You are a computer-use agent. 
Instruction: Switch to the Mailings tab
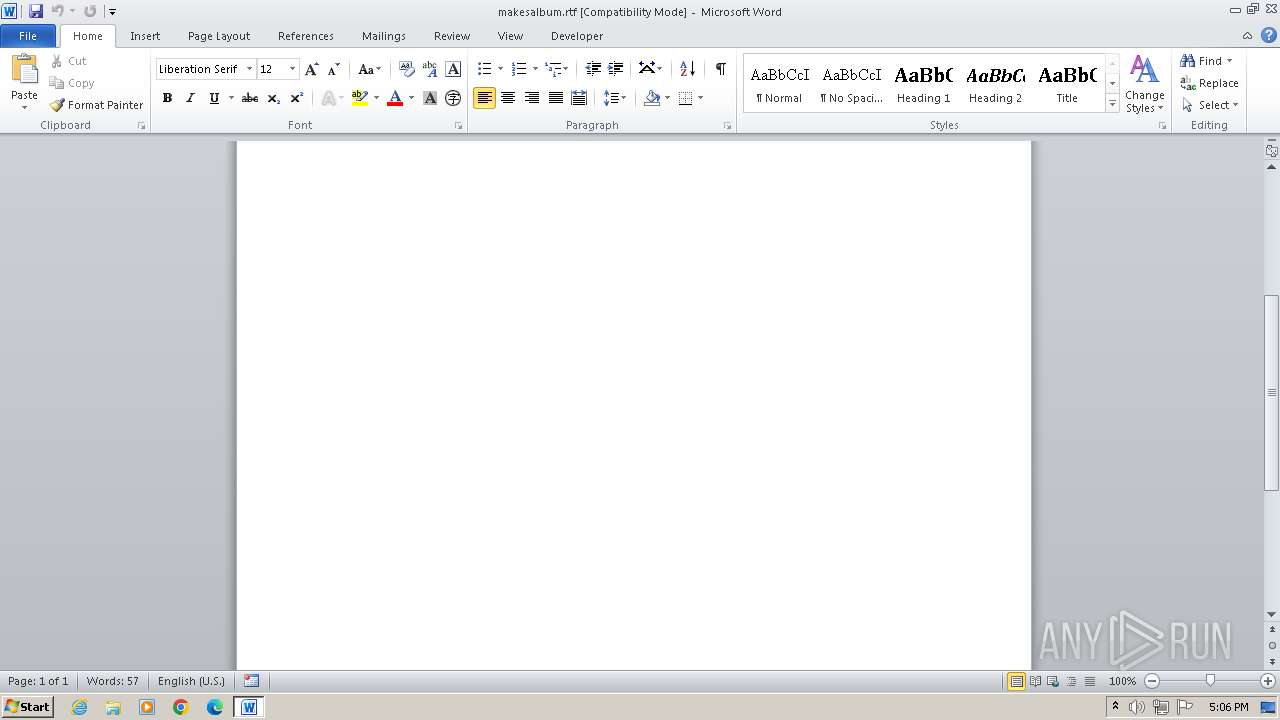coord(384,36)
